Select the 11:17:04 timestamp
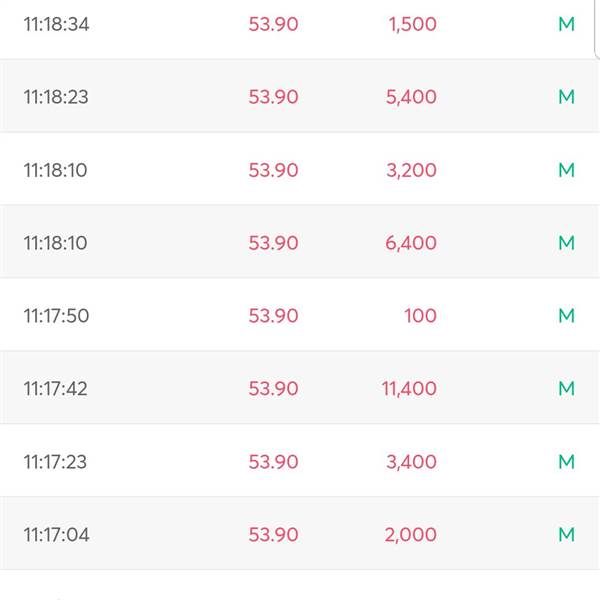Viewport: 600px width, 600px height. pos(57,535)
